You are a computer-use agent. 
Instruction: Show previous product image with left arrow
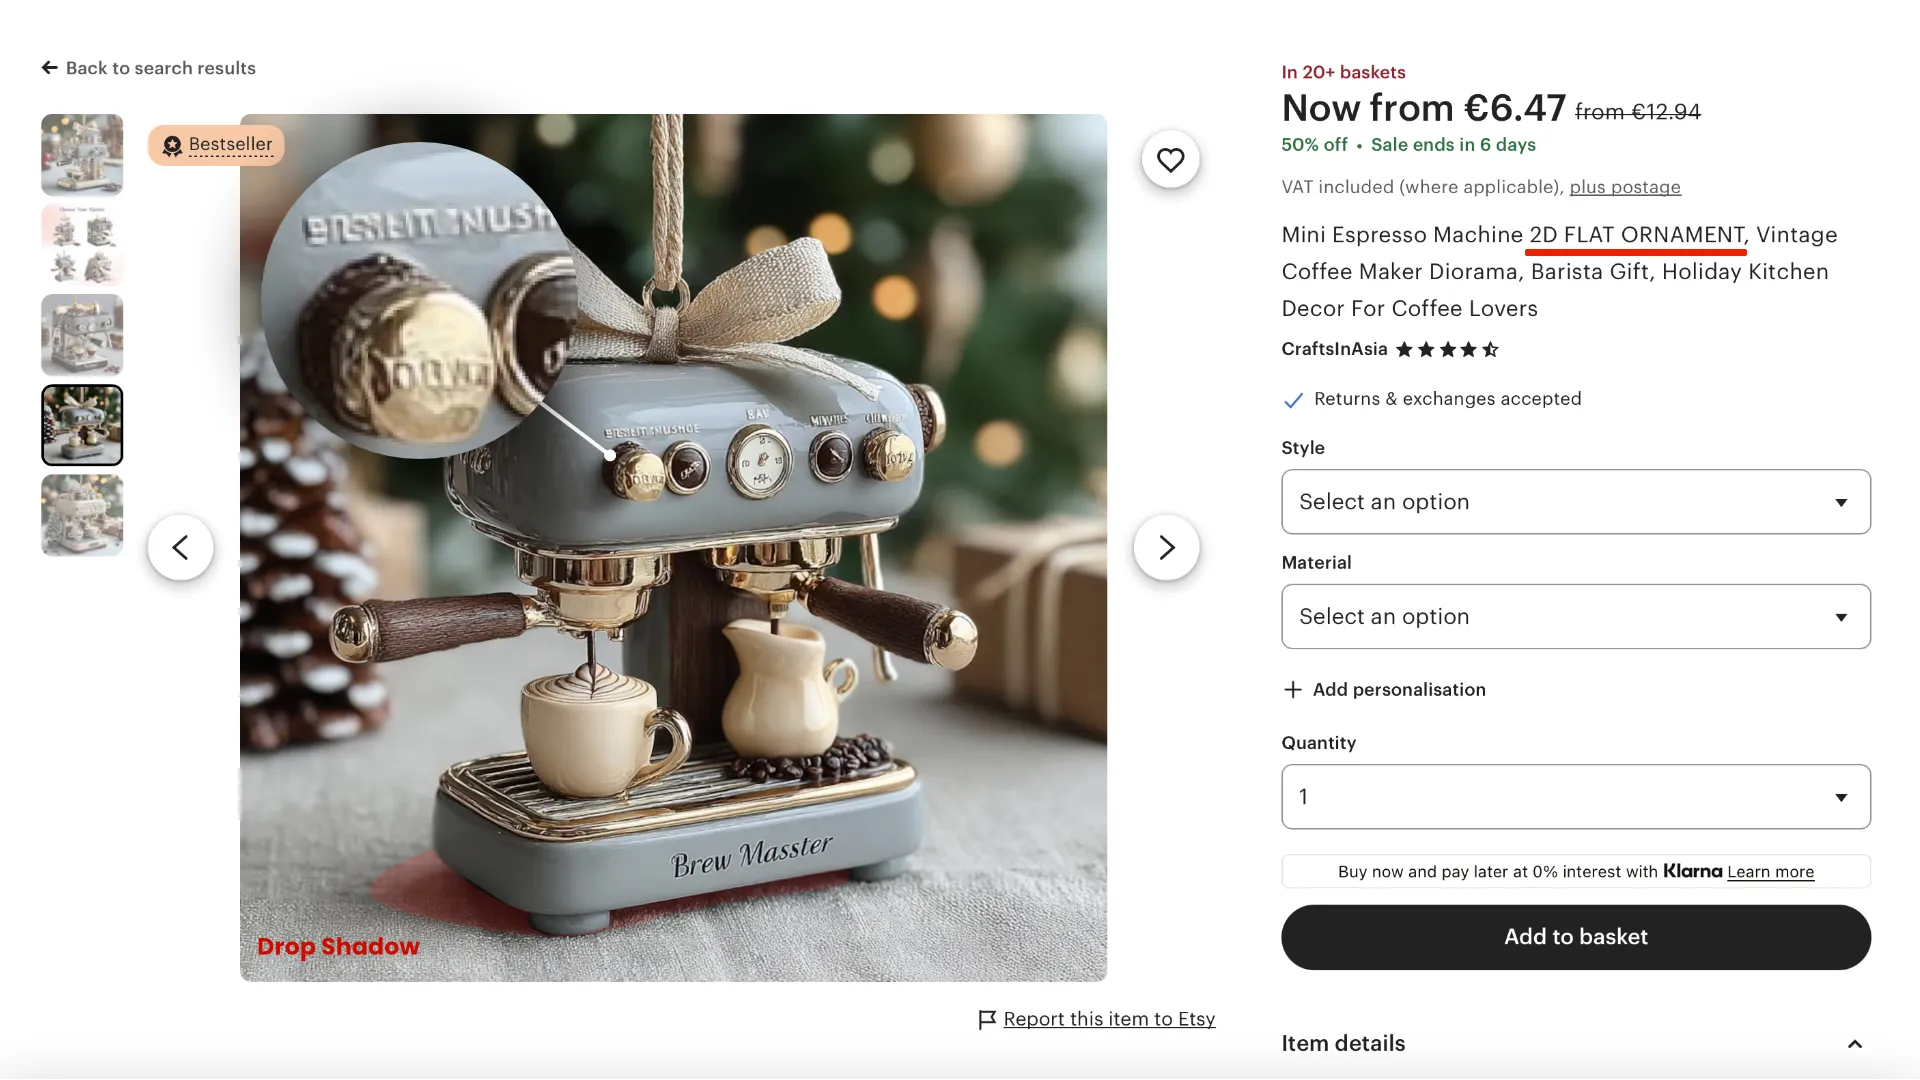point(180,547)
